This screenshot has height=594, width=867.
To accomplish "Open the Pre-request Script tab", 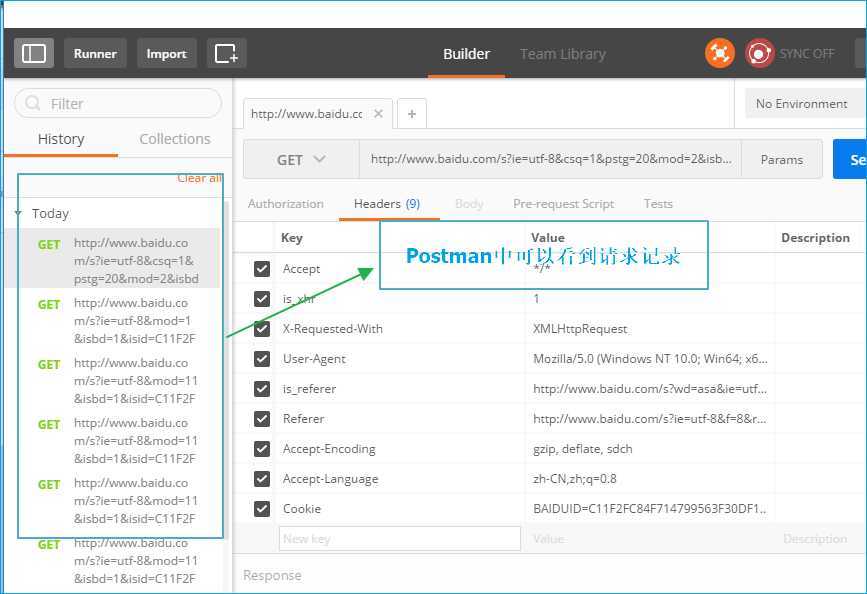I will [x=563, y=204].
